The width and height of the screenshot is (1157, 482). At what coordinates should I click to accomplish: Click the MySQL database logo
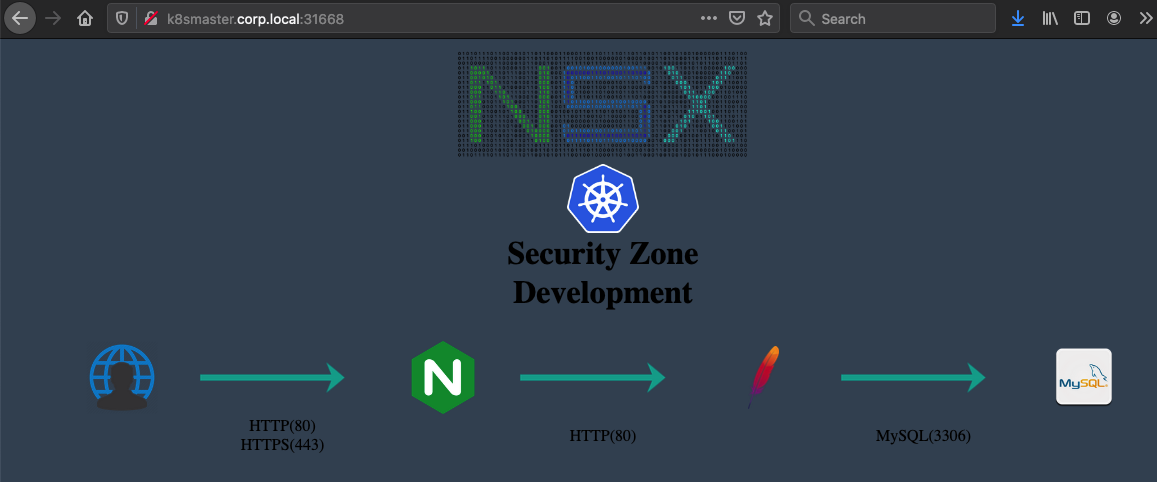click(x=1083, y=376)
